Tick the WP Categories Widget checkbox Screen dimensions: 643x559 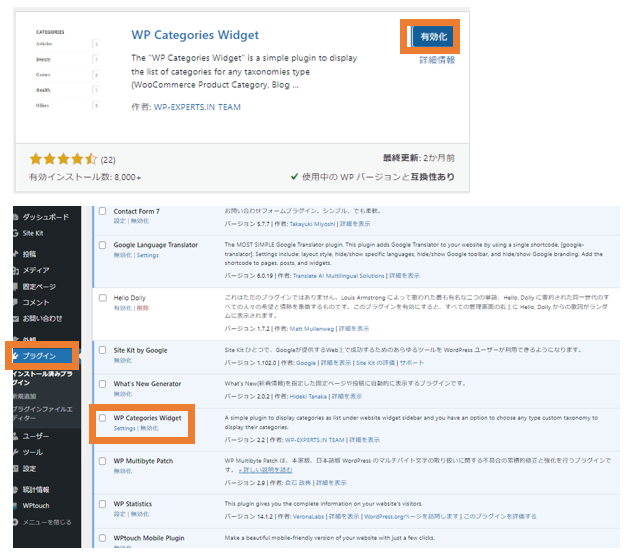(x=101, y=418)
